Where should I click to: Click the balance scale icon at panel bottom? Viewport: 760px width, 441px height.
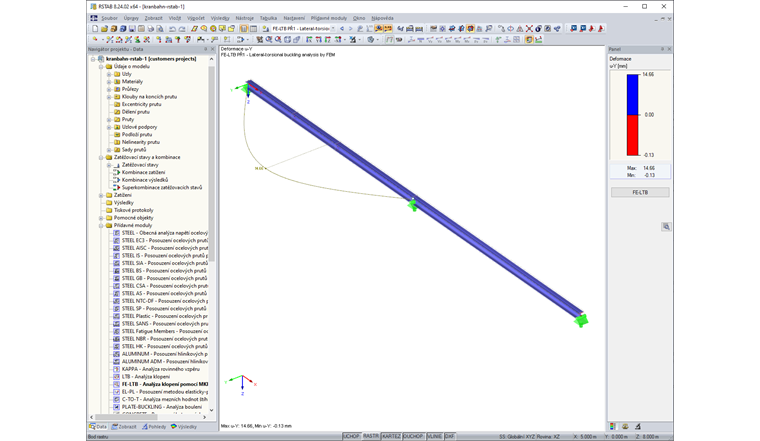pos(625,426)
